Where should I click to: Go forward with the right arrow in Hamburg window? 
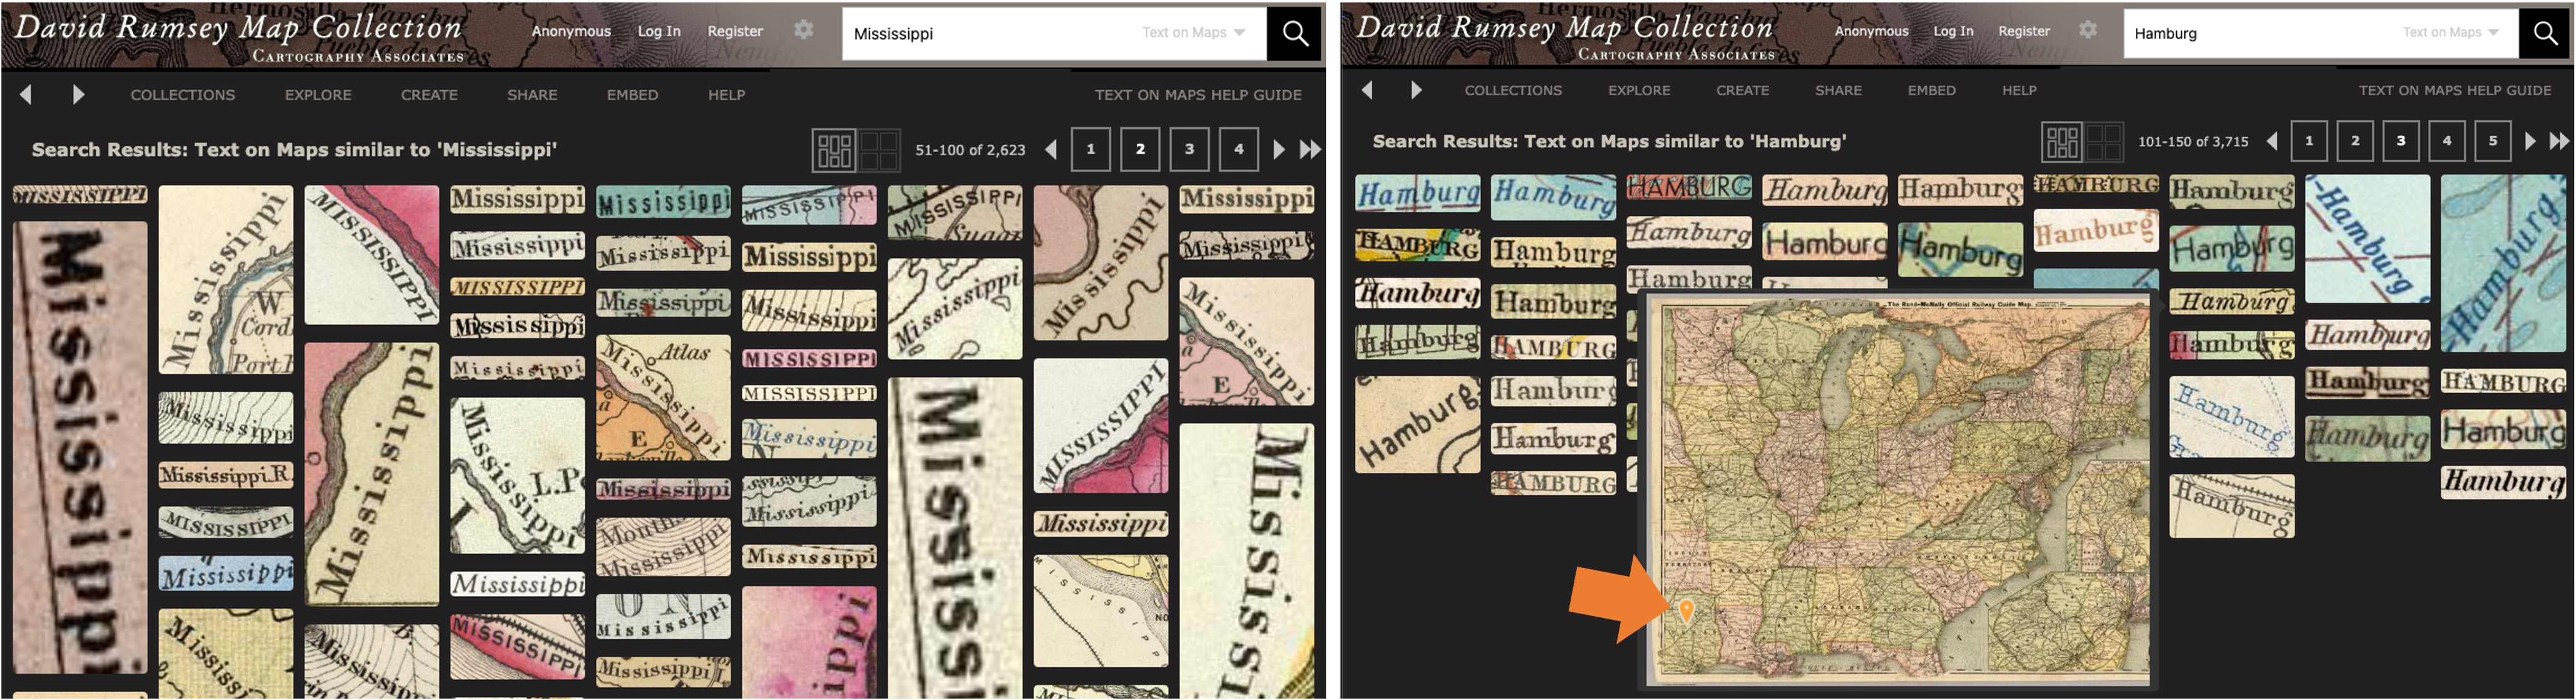(1415, 90)
